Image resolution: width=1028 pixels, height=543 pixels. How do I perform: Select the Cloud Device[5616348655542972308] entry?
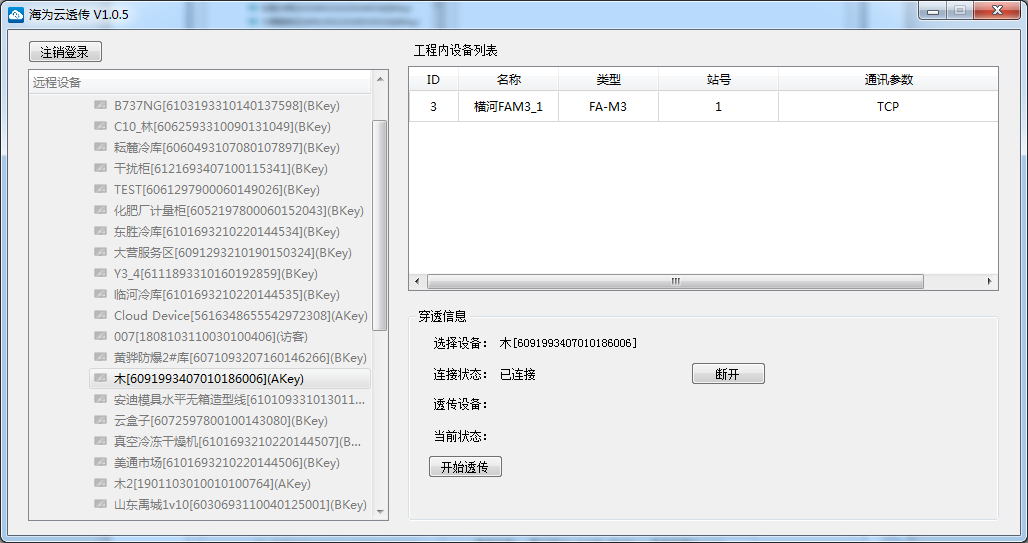pos(241,315)
